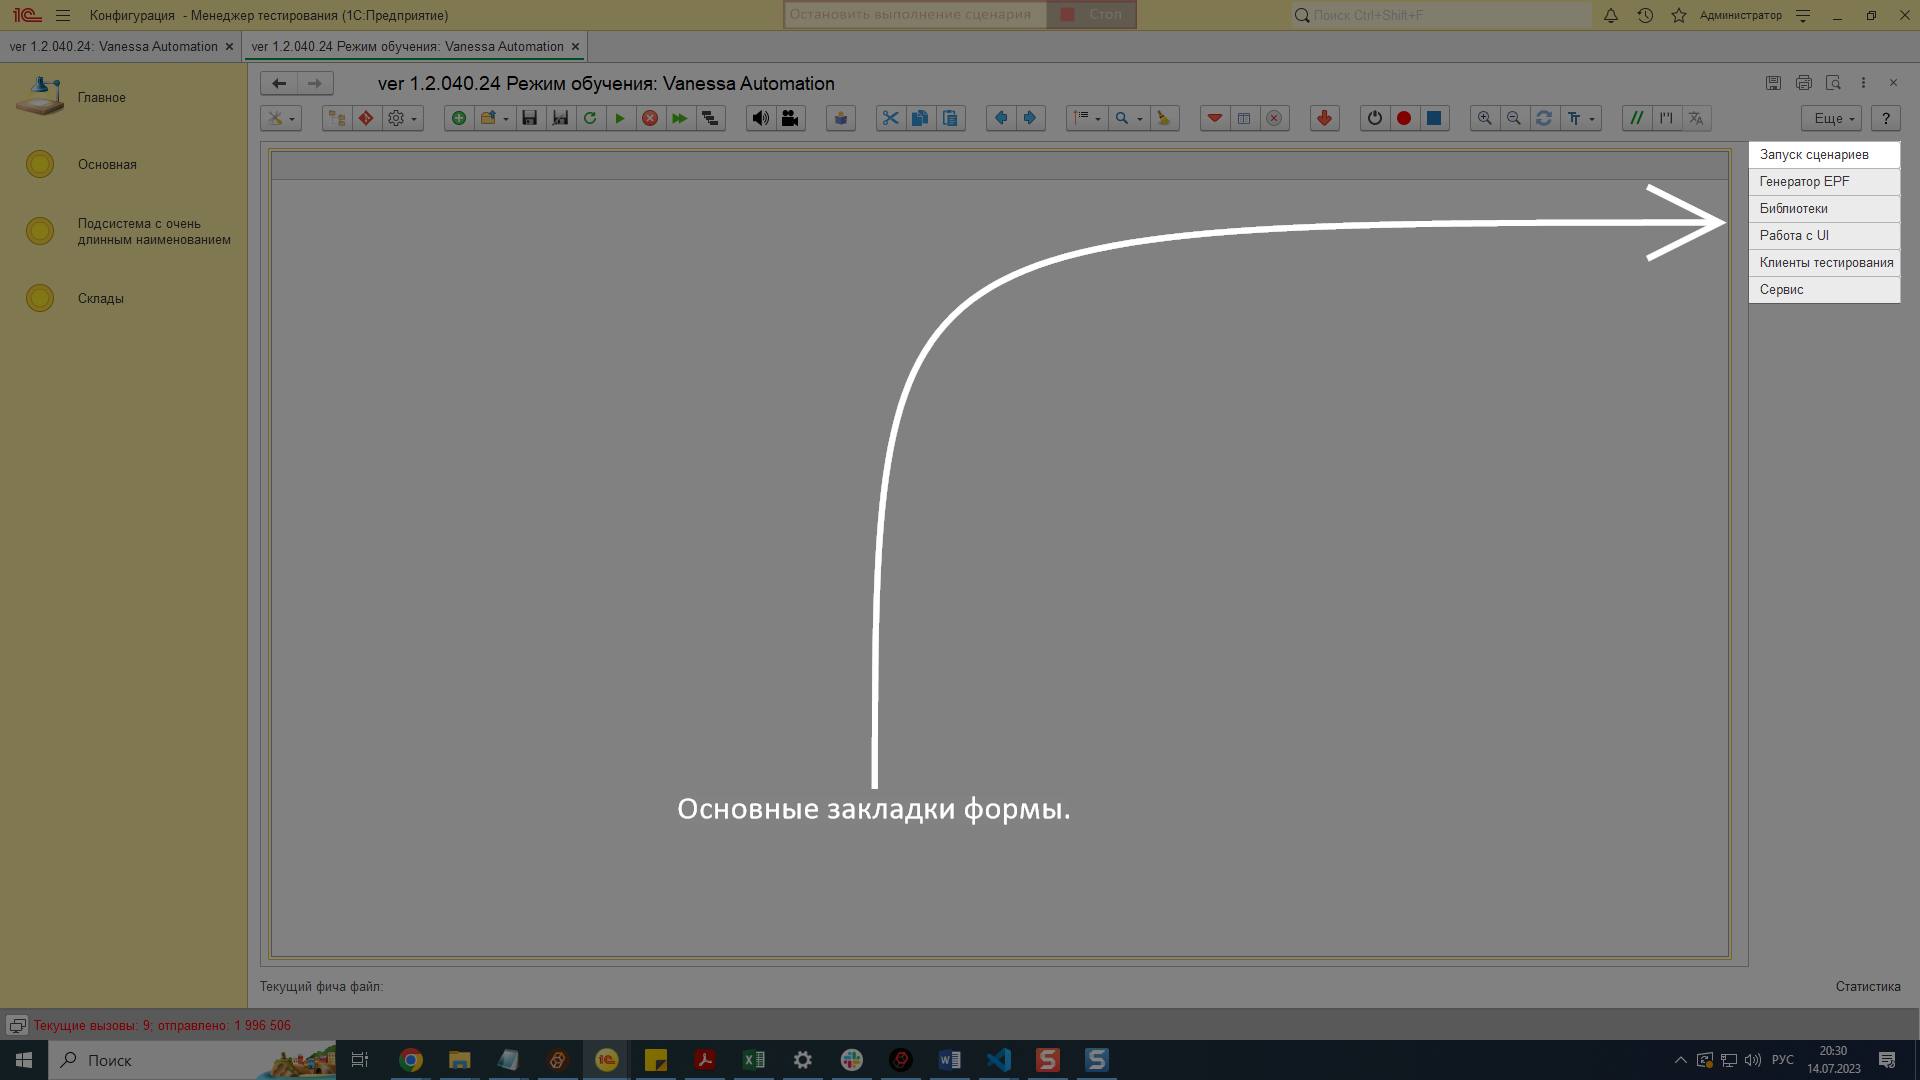
Task: Click the red record button in the toolbar
Action: pos(1404,118)
